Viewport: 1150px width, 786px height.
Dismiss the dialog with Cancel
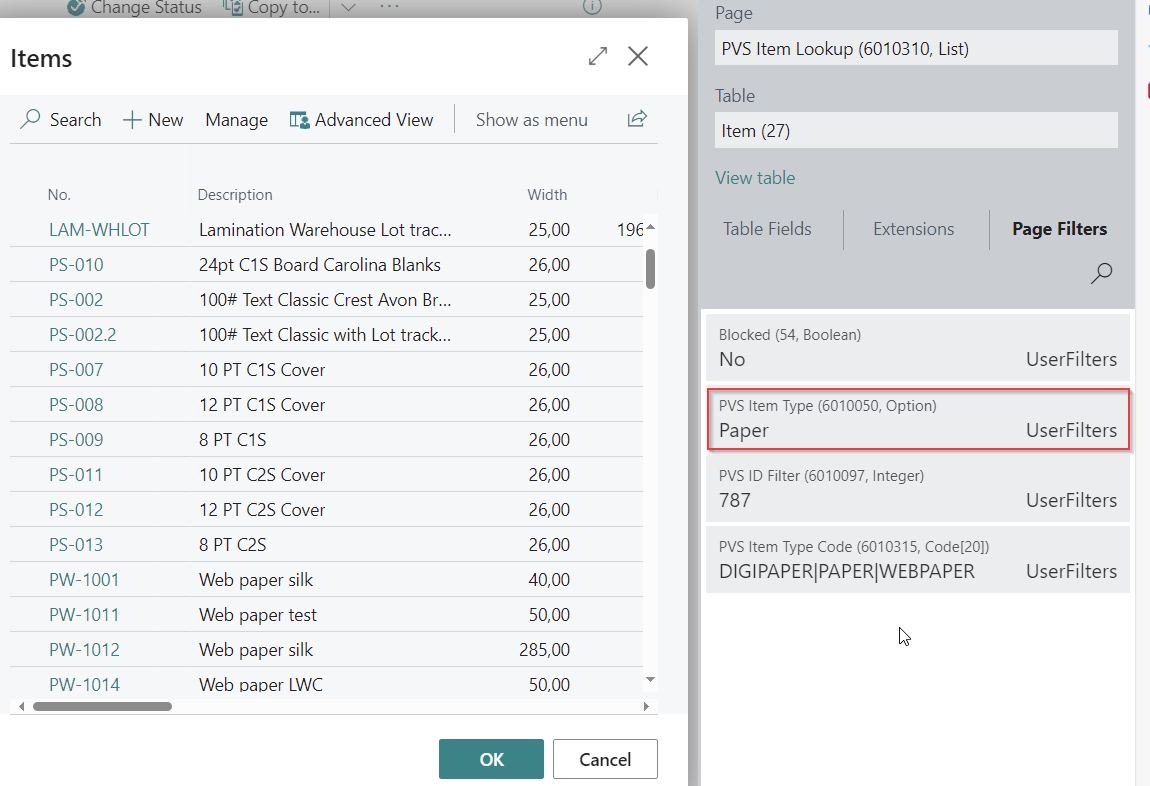(x=604, y=759)
